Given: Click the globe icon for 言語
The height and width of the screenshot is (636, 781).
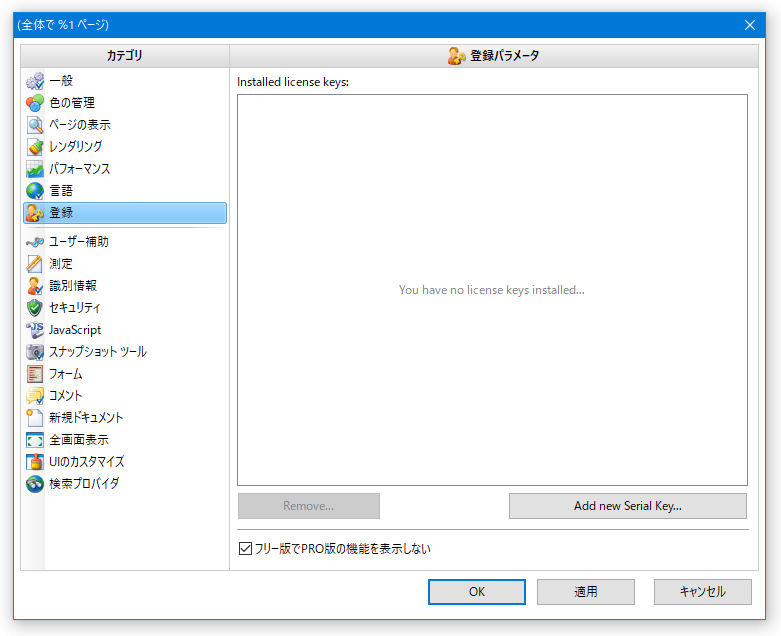Looking at the screenshot, I should point(35,191).
